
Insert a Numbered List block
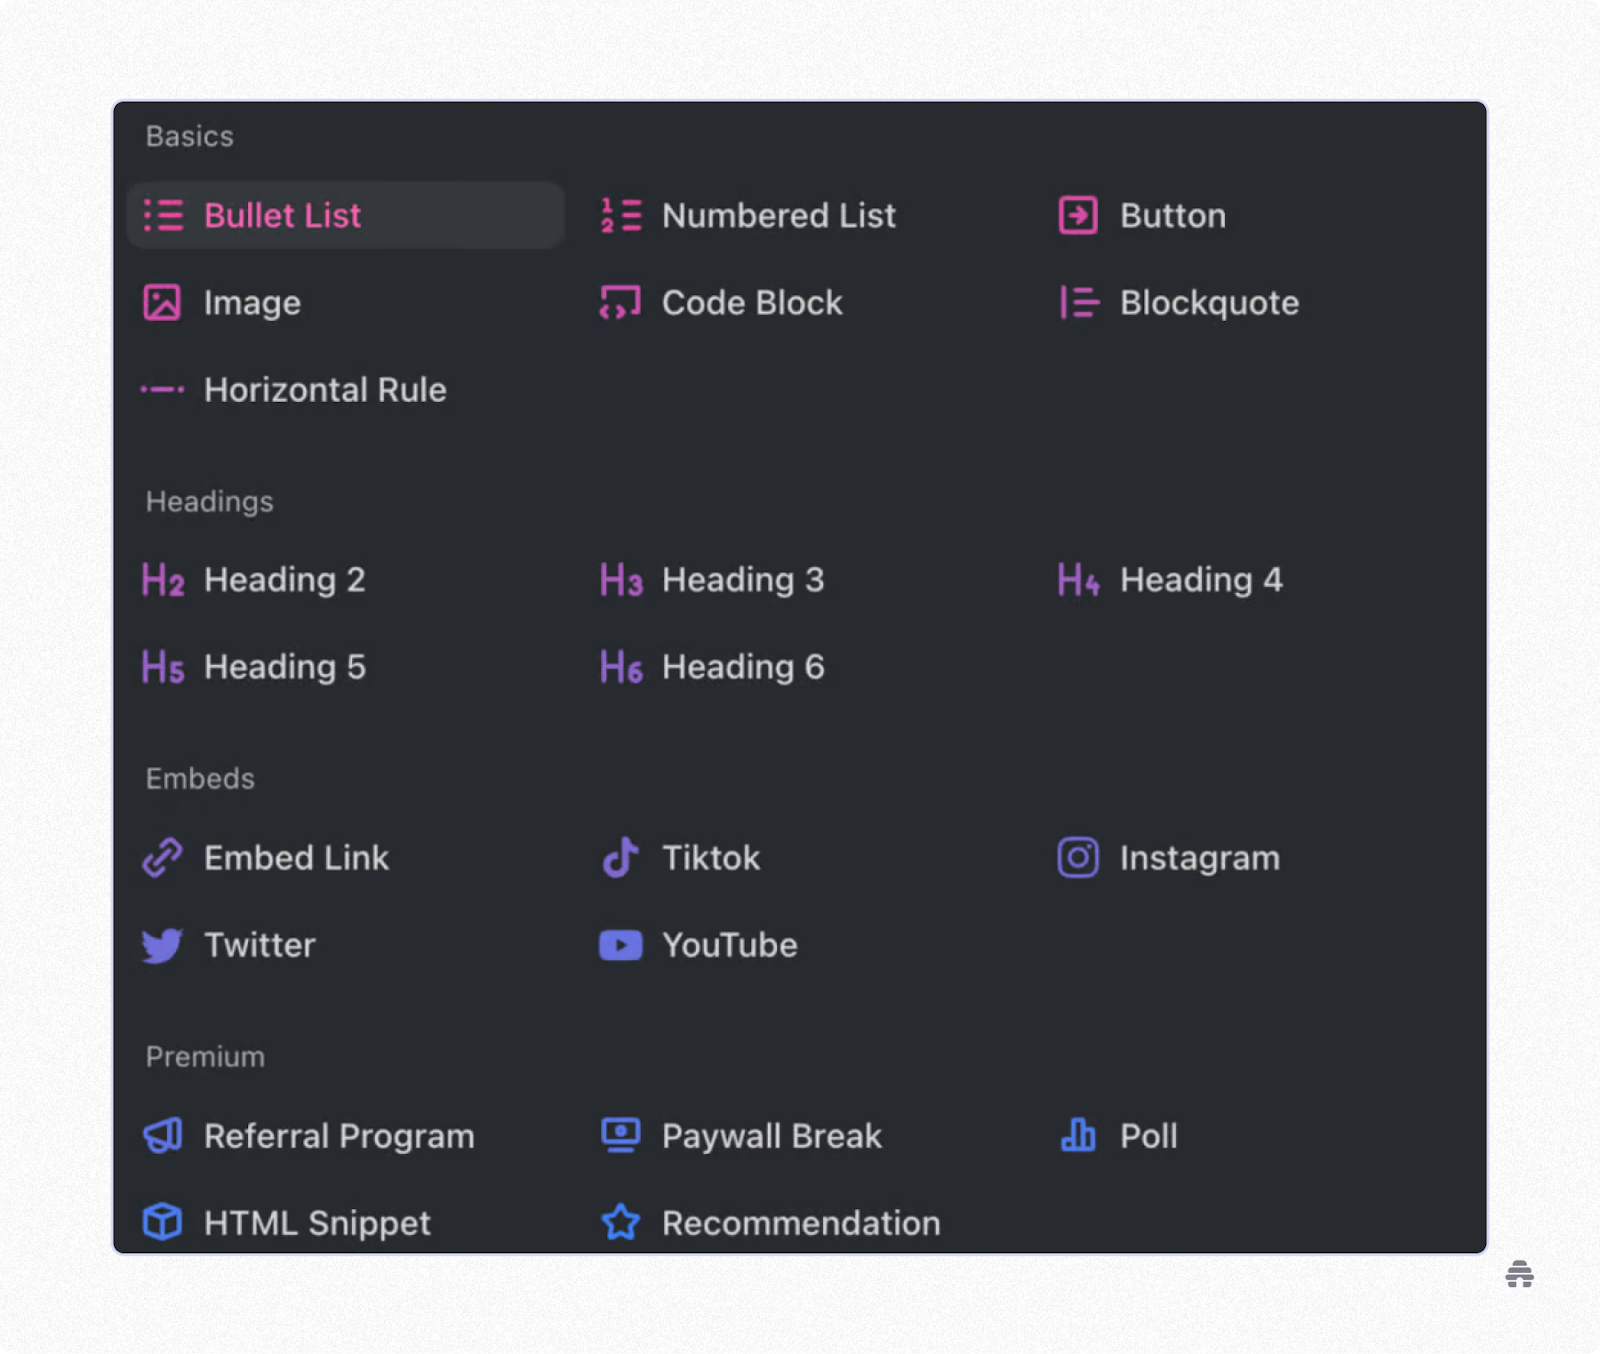coord(779,215)
